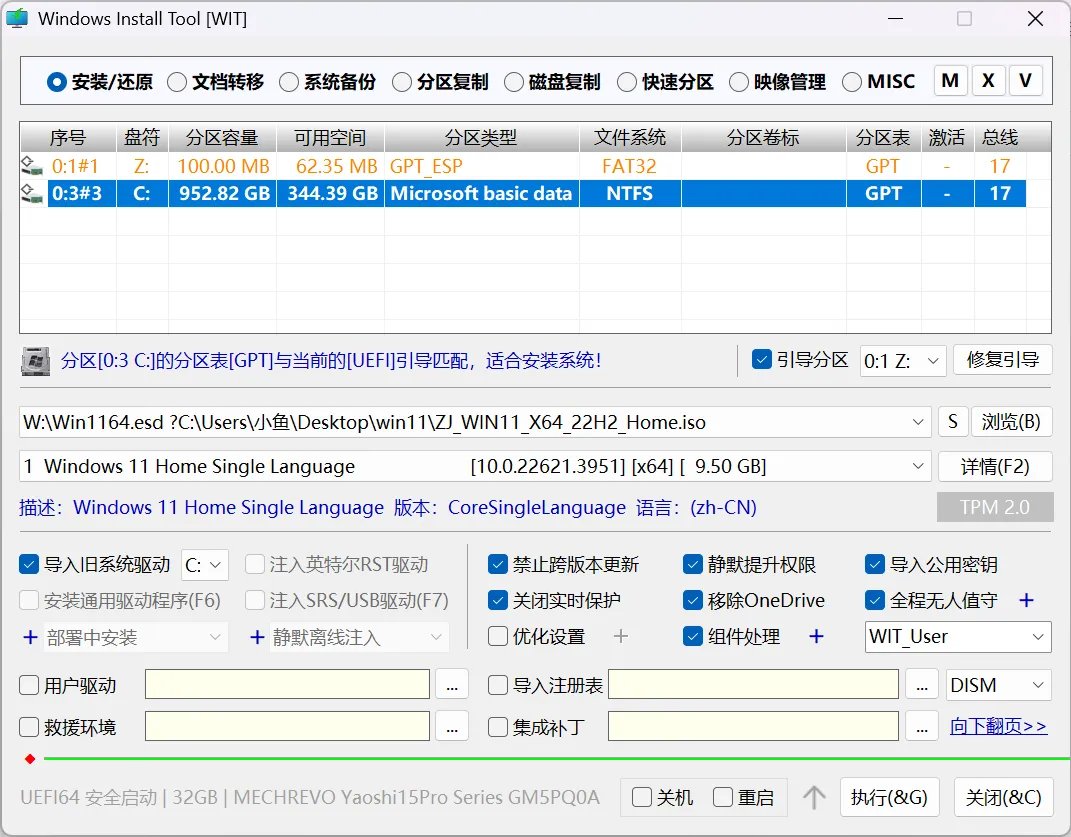1071x837 pixels.
Task: Expand the image file path dropdown
Action: tap(918, 422)
